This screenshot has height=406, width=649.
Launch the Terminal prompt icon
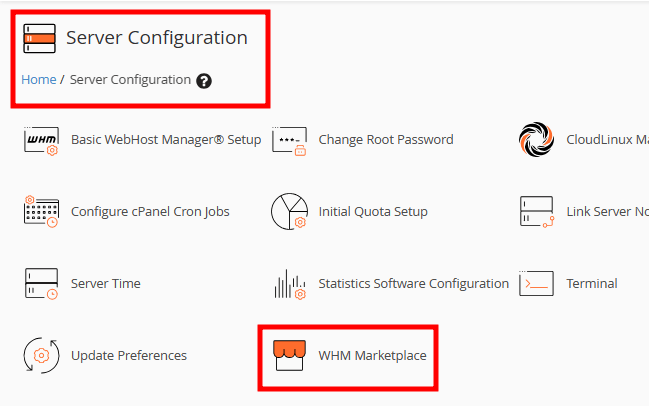(536, 283)
